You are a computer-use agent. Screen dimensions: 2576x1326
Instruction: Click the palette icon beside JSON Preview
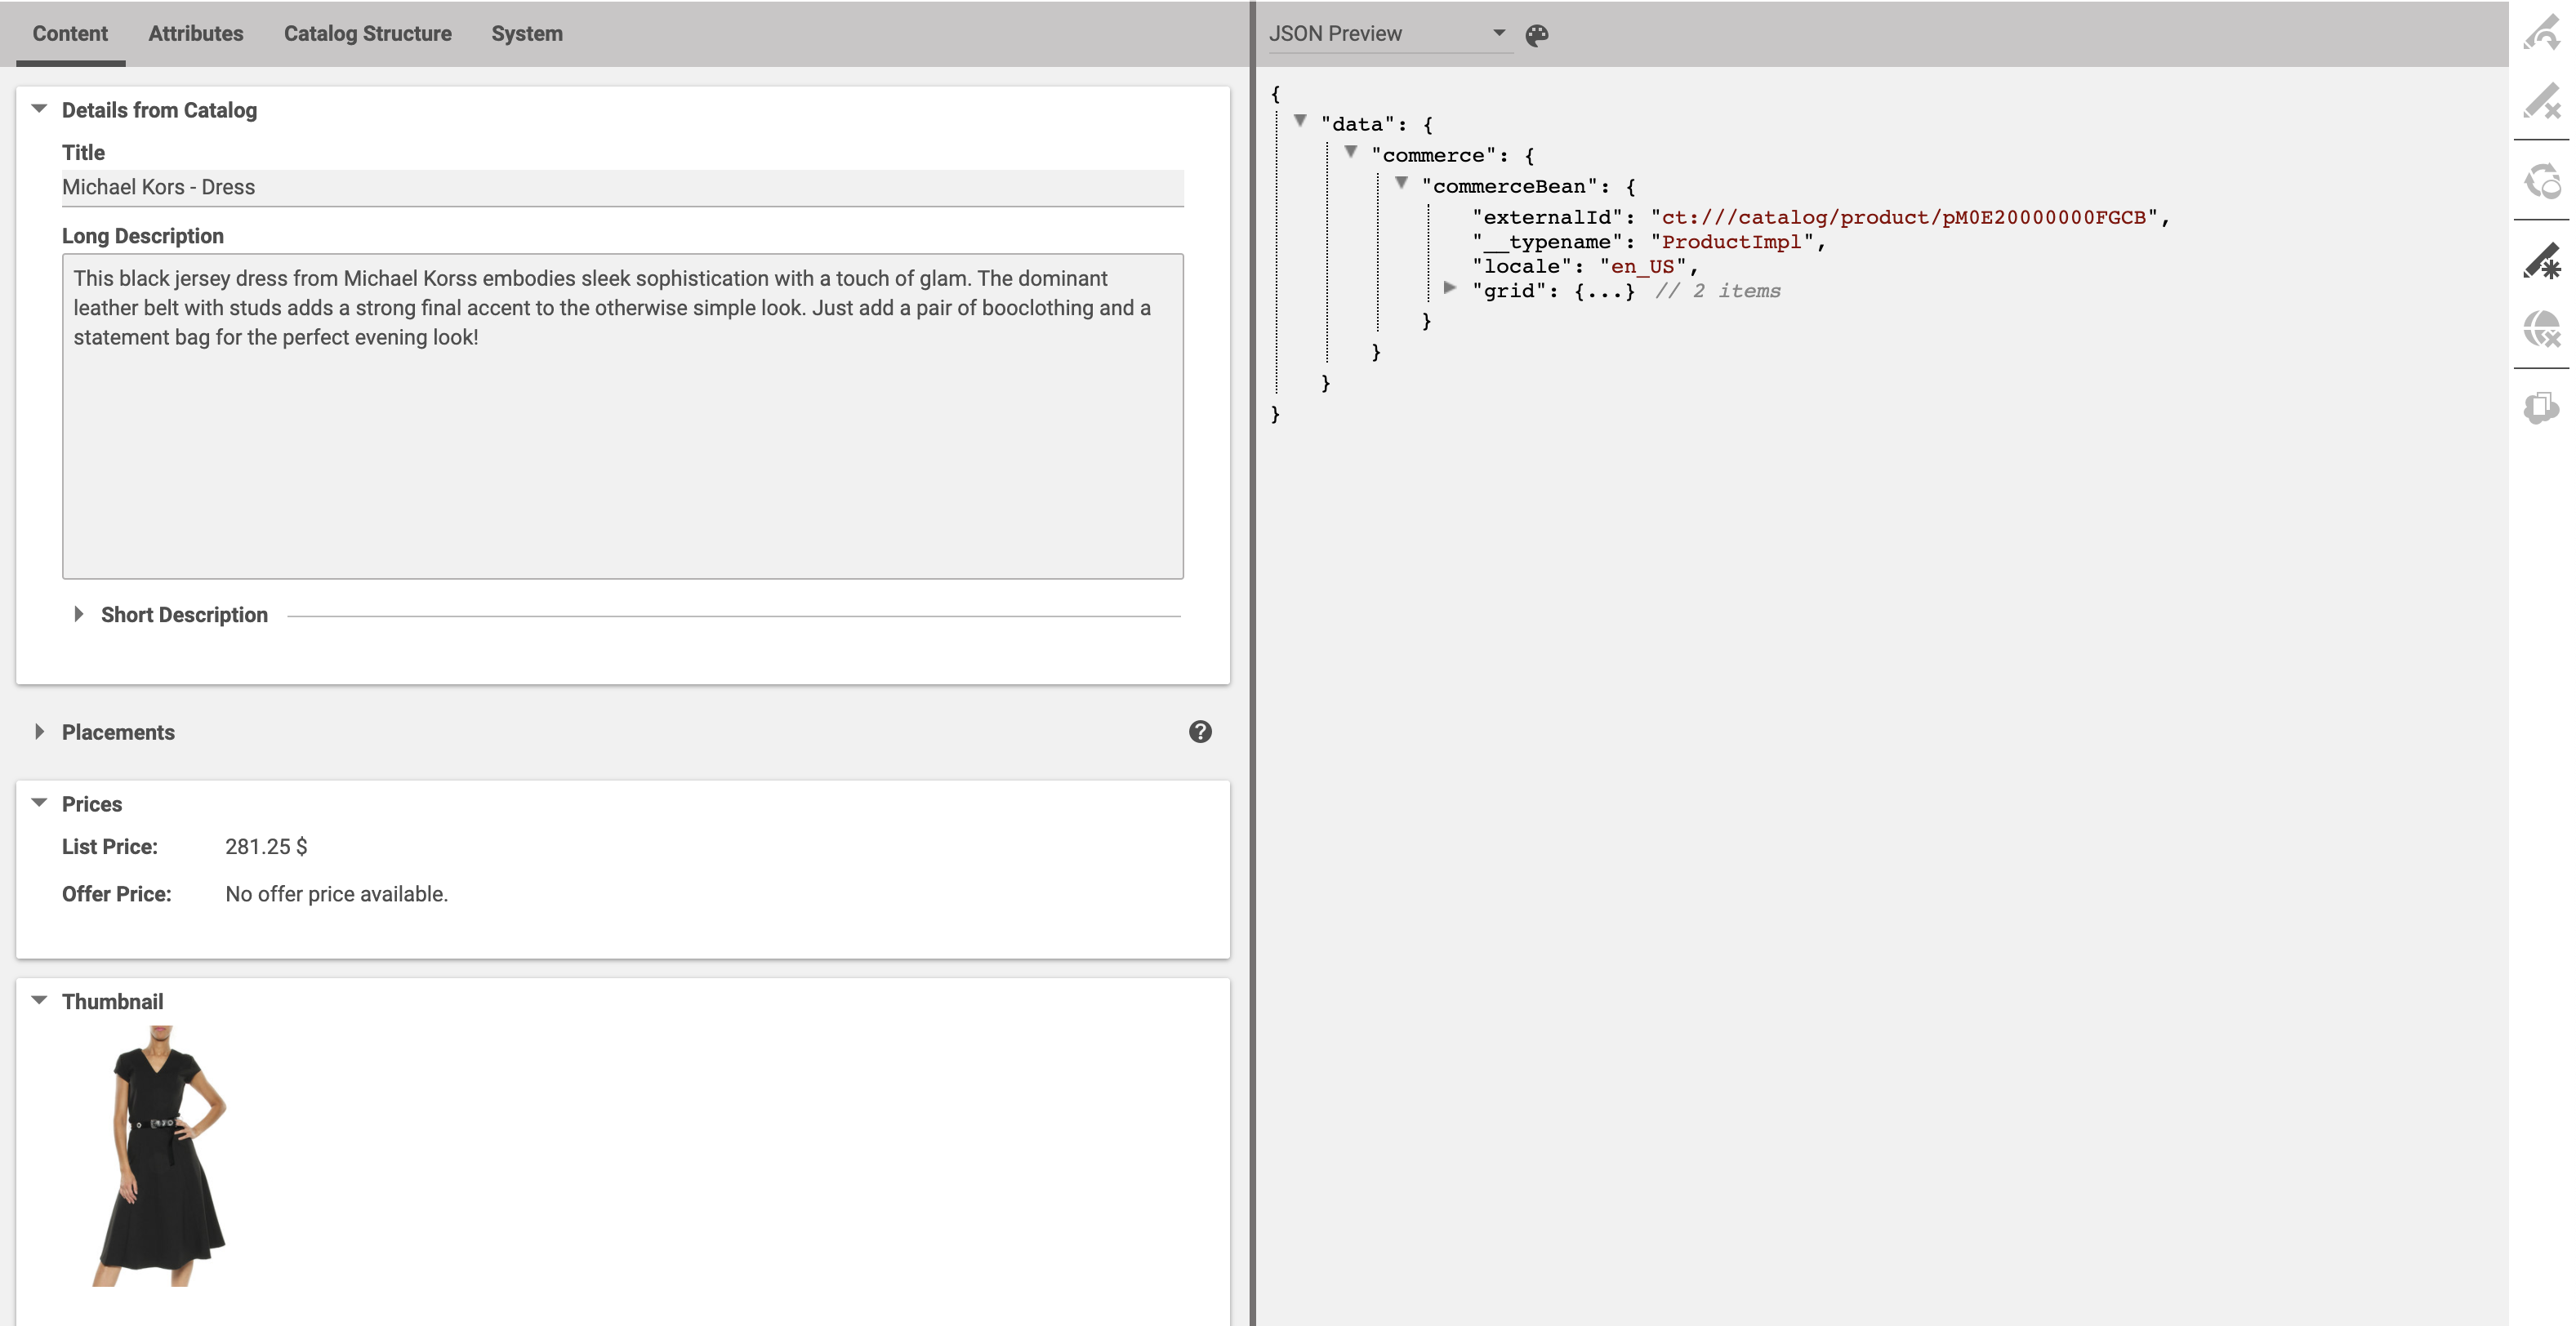point(1536,33)
